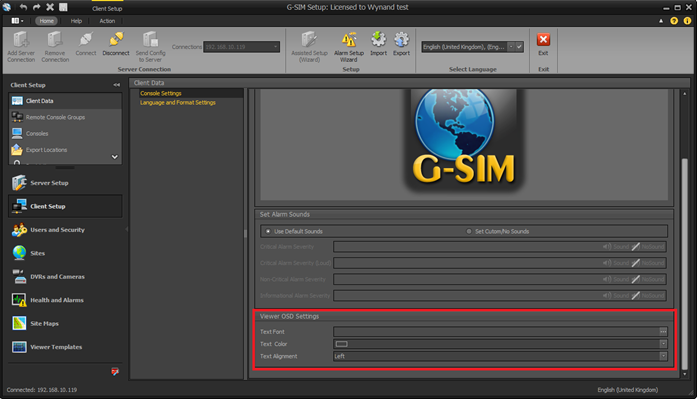
Task: Select Language and Format Settings entry
Action: (178, 103)
